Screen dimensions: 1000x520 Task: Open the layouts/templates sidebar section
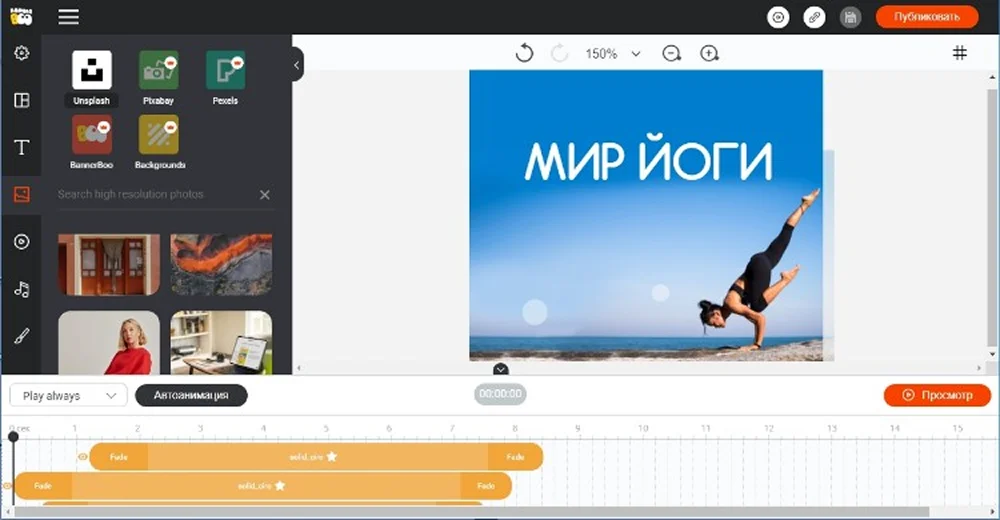22,100
